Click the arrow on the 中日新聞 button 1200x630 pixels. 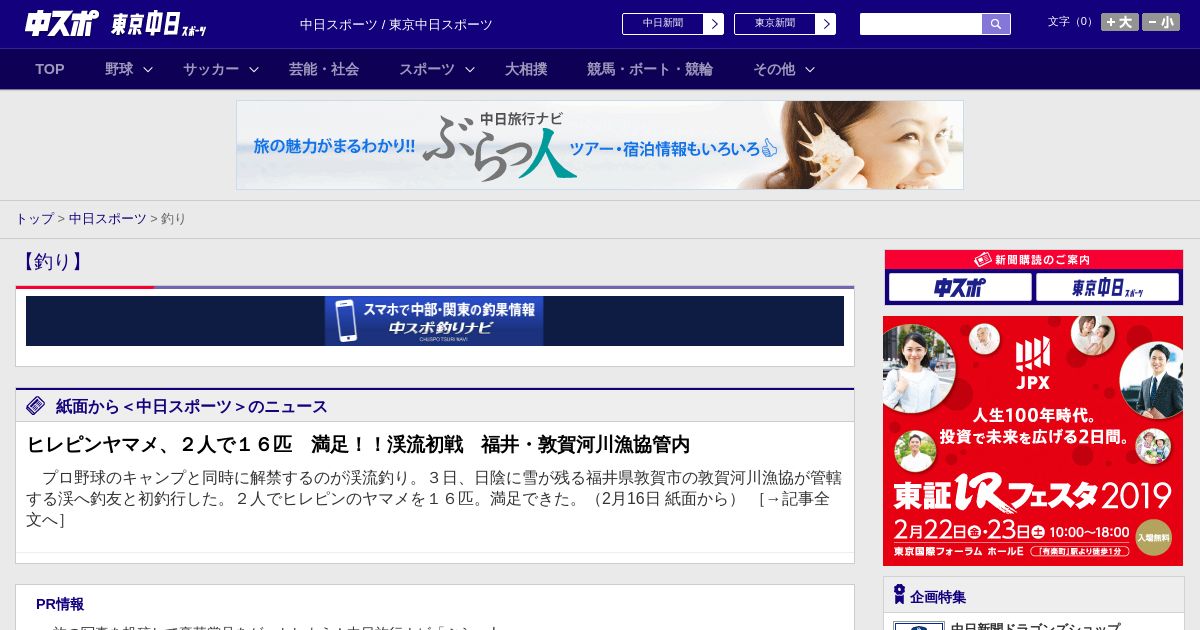click(713, 24)
